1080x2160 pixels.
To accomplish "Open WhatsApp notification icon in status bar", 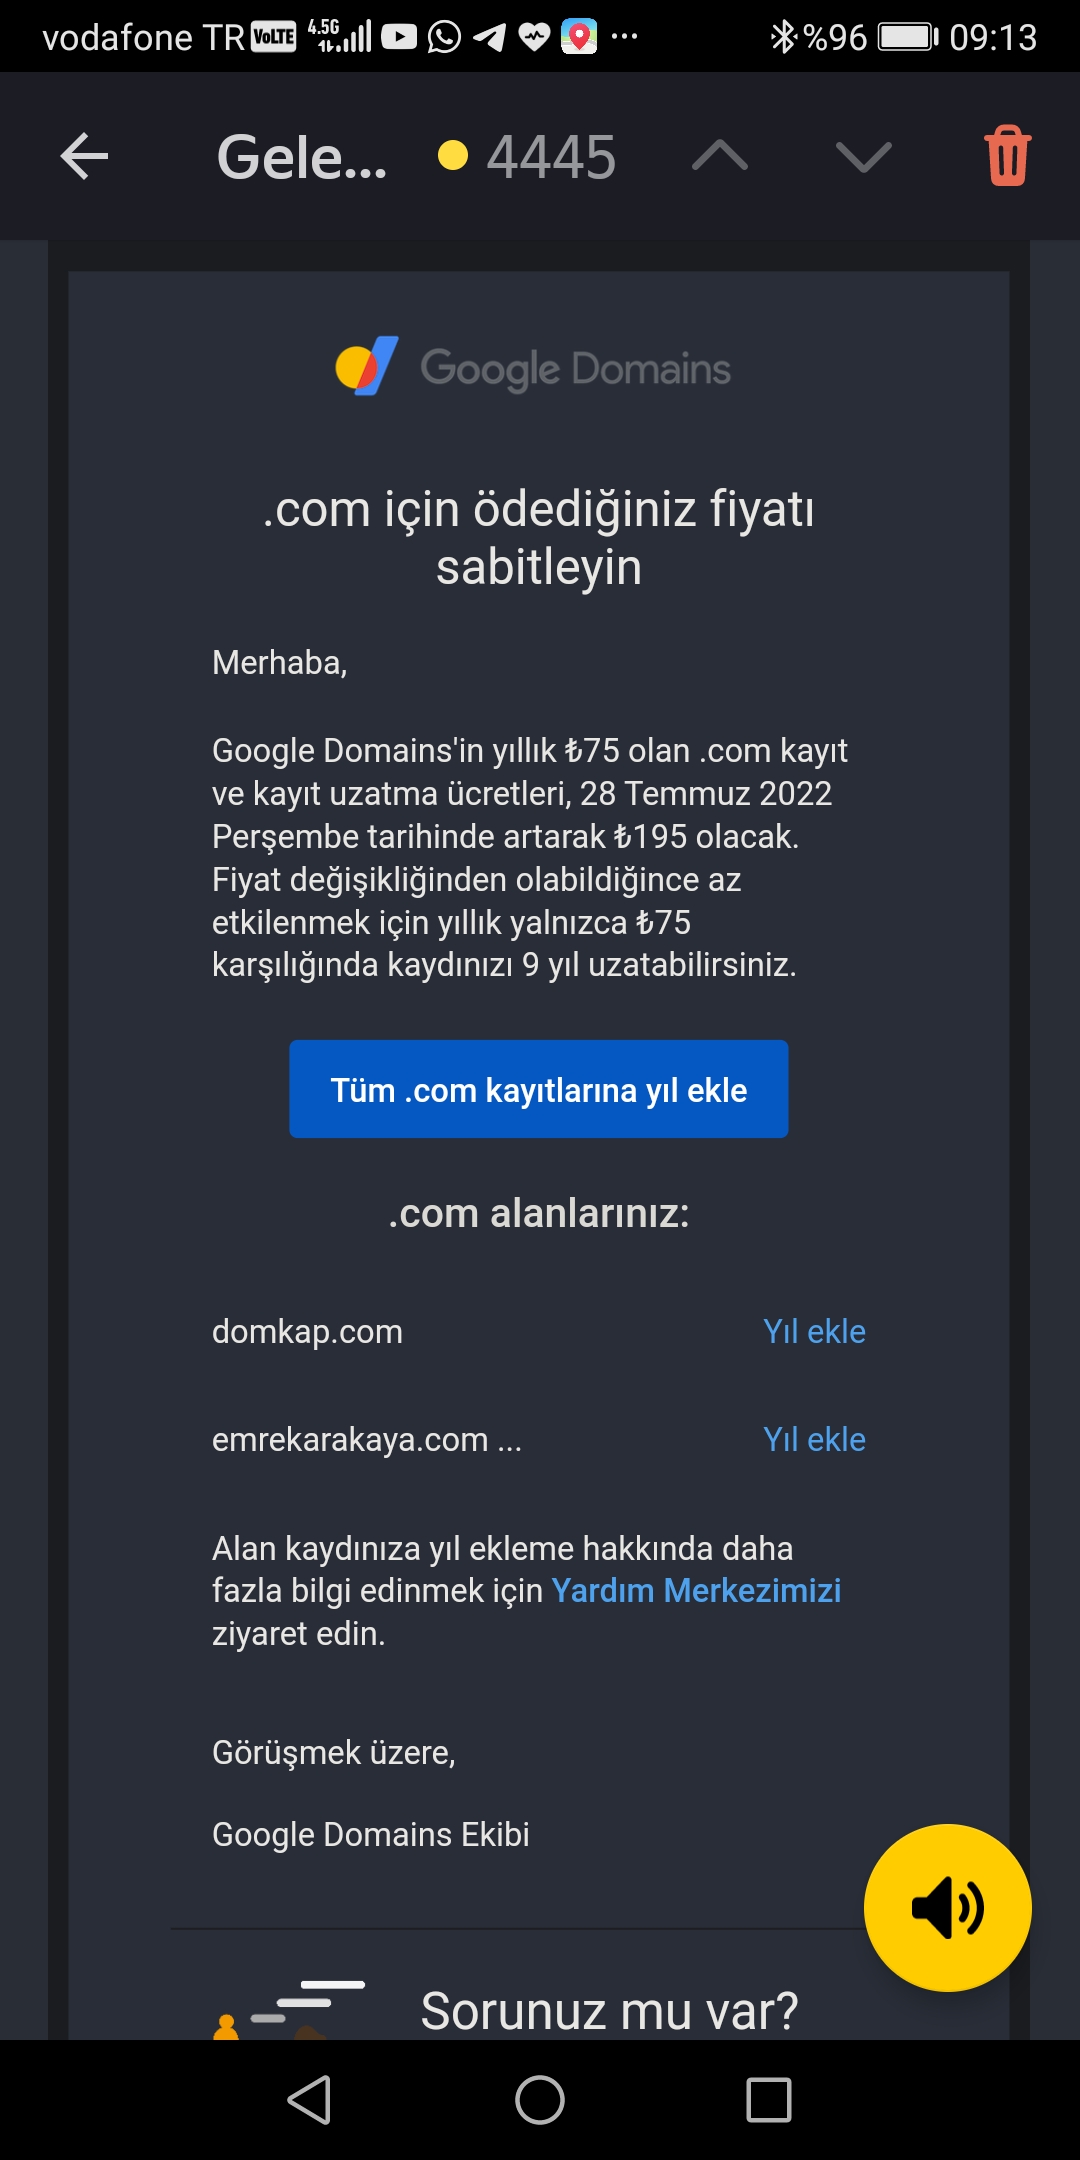I will pos(444,37).
